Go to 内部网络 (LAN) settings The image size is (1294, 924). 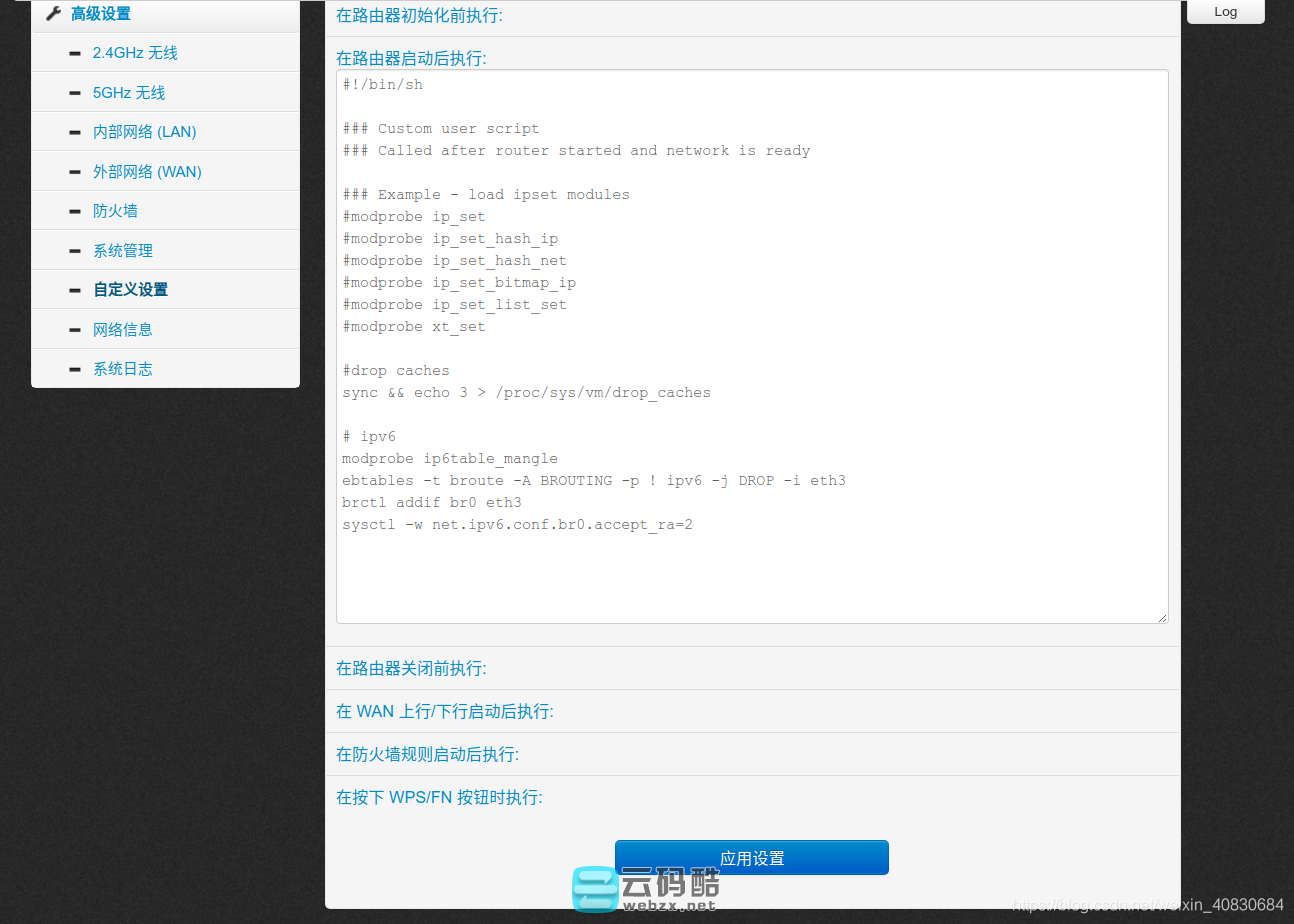point(144,132)
